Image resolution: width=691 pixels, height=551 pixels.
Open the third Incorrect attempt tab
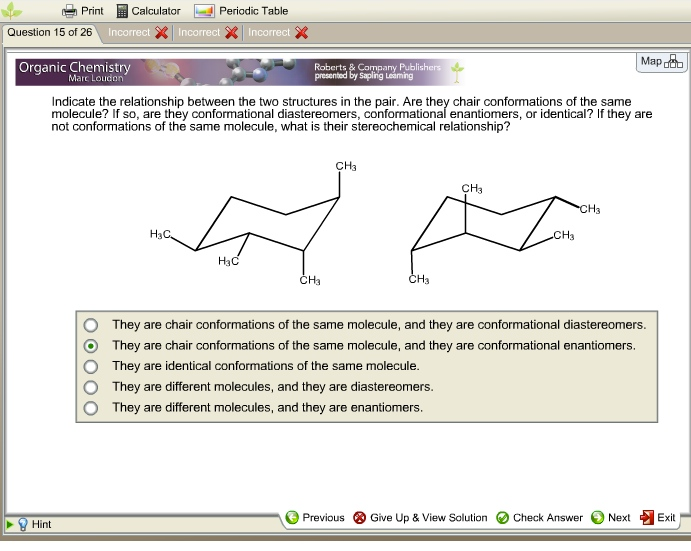tap(278, 33)
